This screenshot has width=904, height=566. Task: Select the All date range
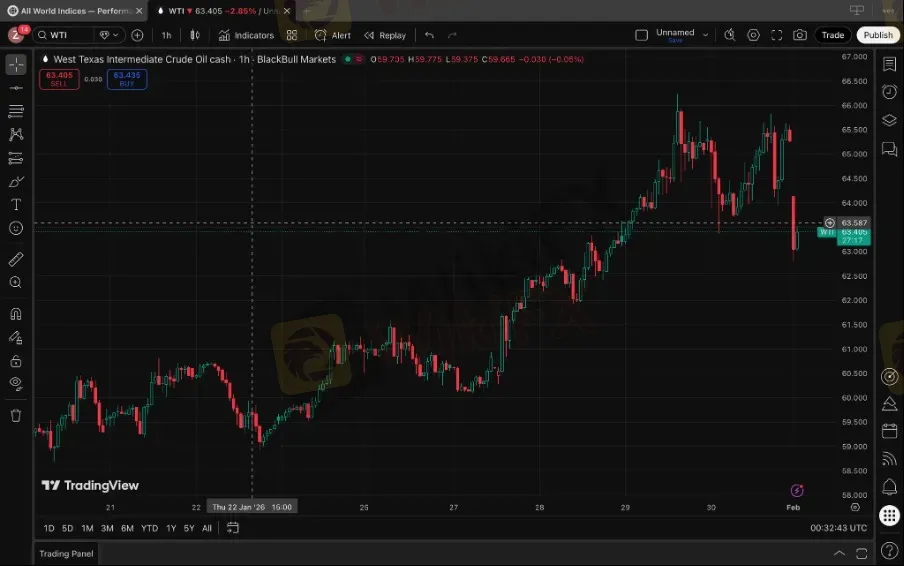coord(206,528)
